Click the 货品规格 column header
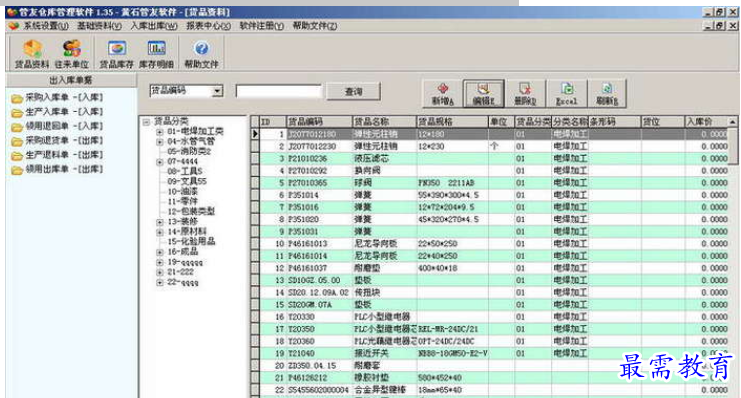The width and height of the screenshot is (741, 398). pos(452,122)
